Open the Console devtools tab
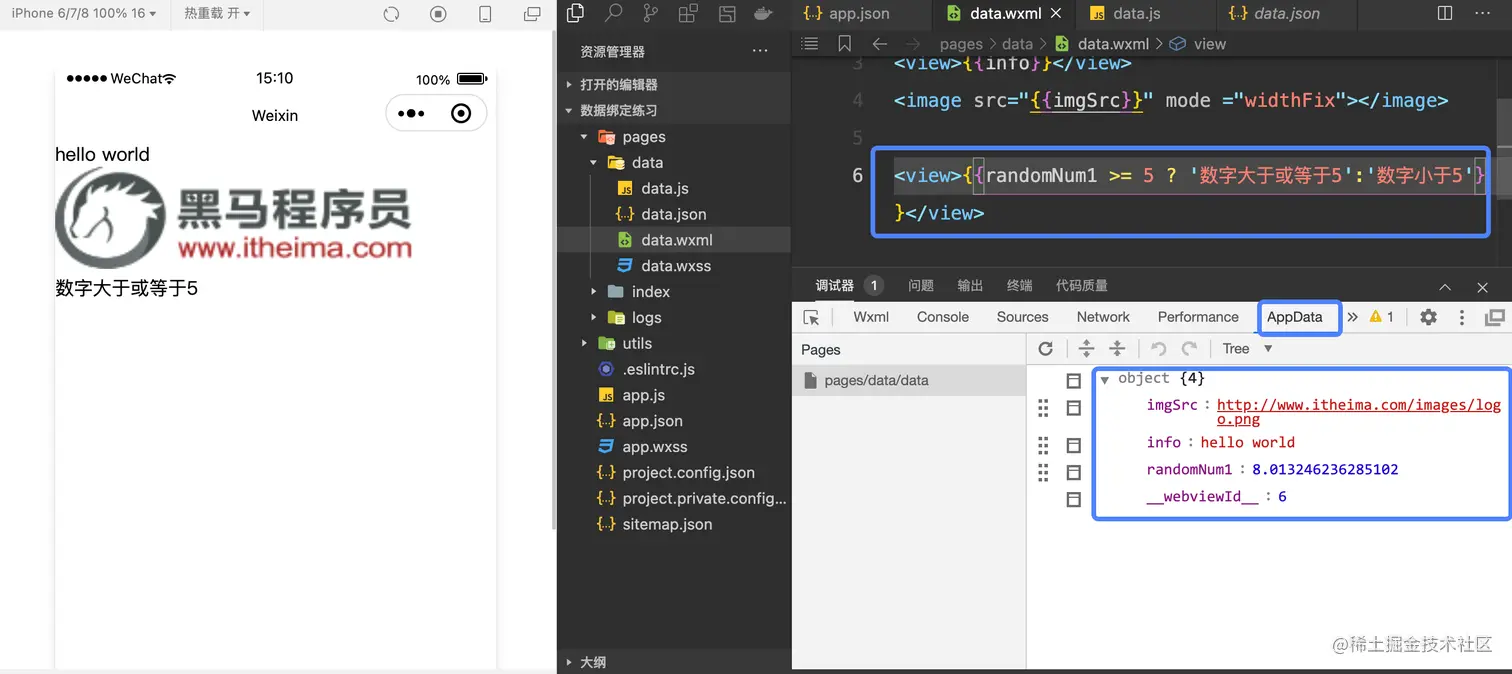 (x=943, y=317)
